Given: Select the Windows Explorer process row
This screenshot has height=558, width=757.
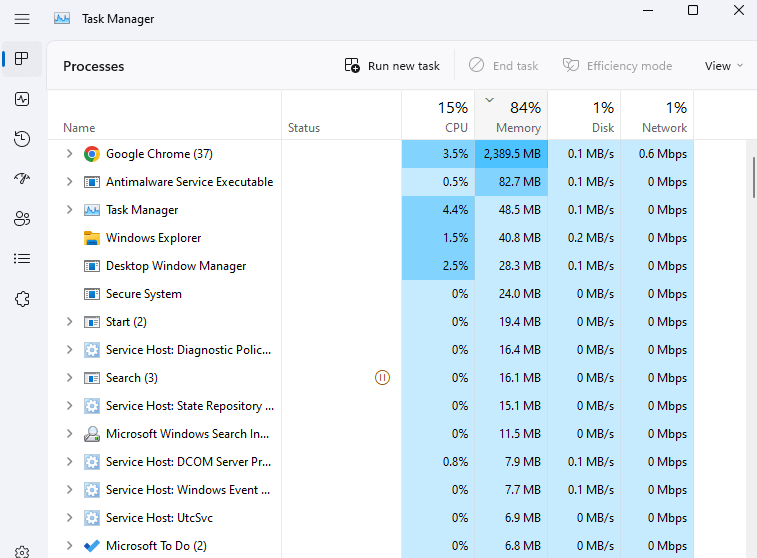Looking at the screenshot, I should tap(153, 238).
